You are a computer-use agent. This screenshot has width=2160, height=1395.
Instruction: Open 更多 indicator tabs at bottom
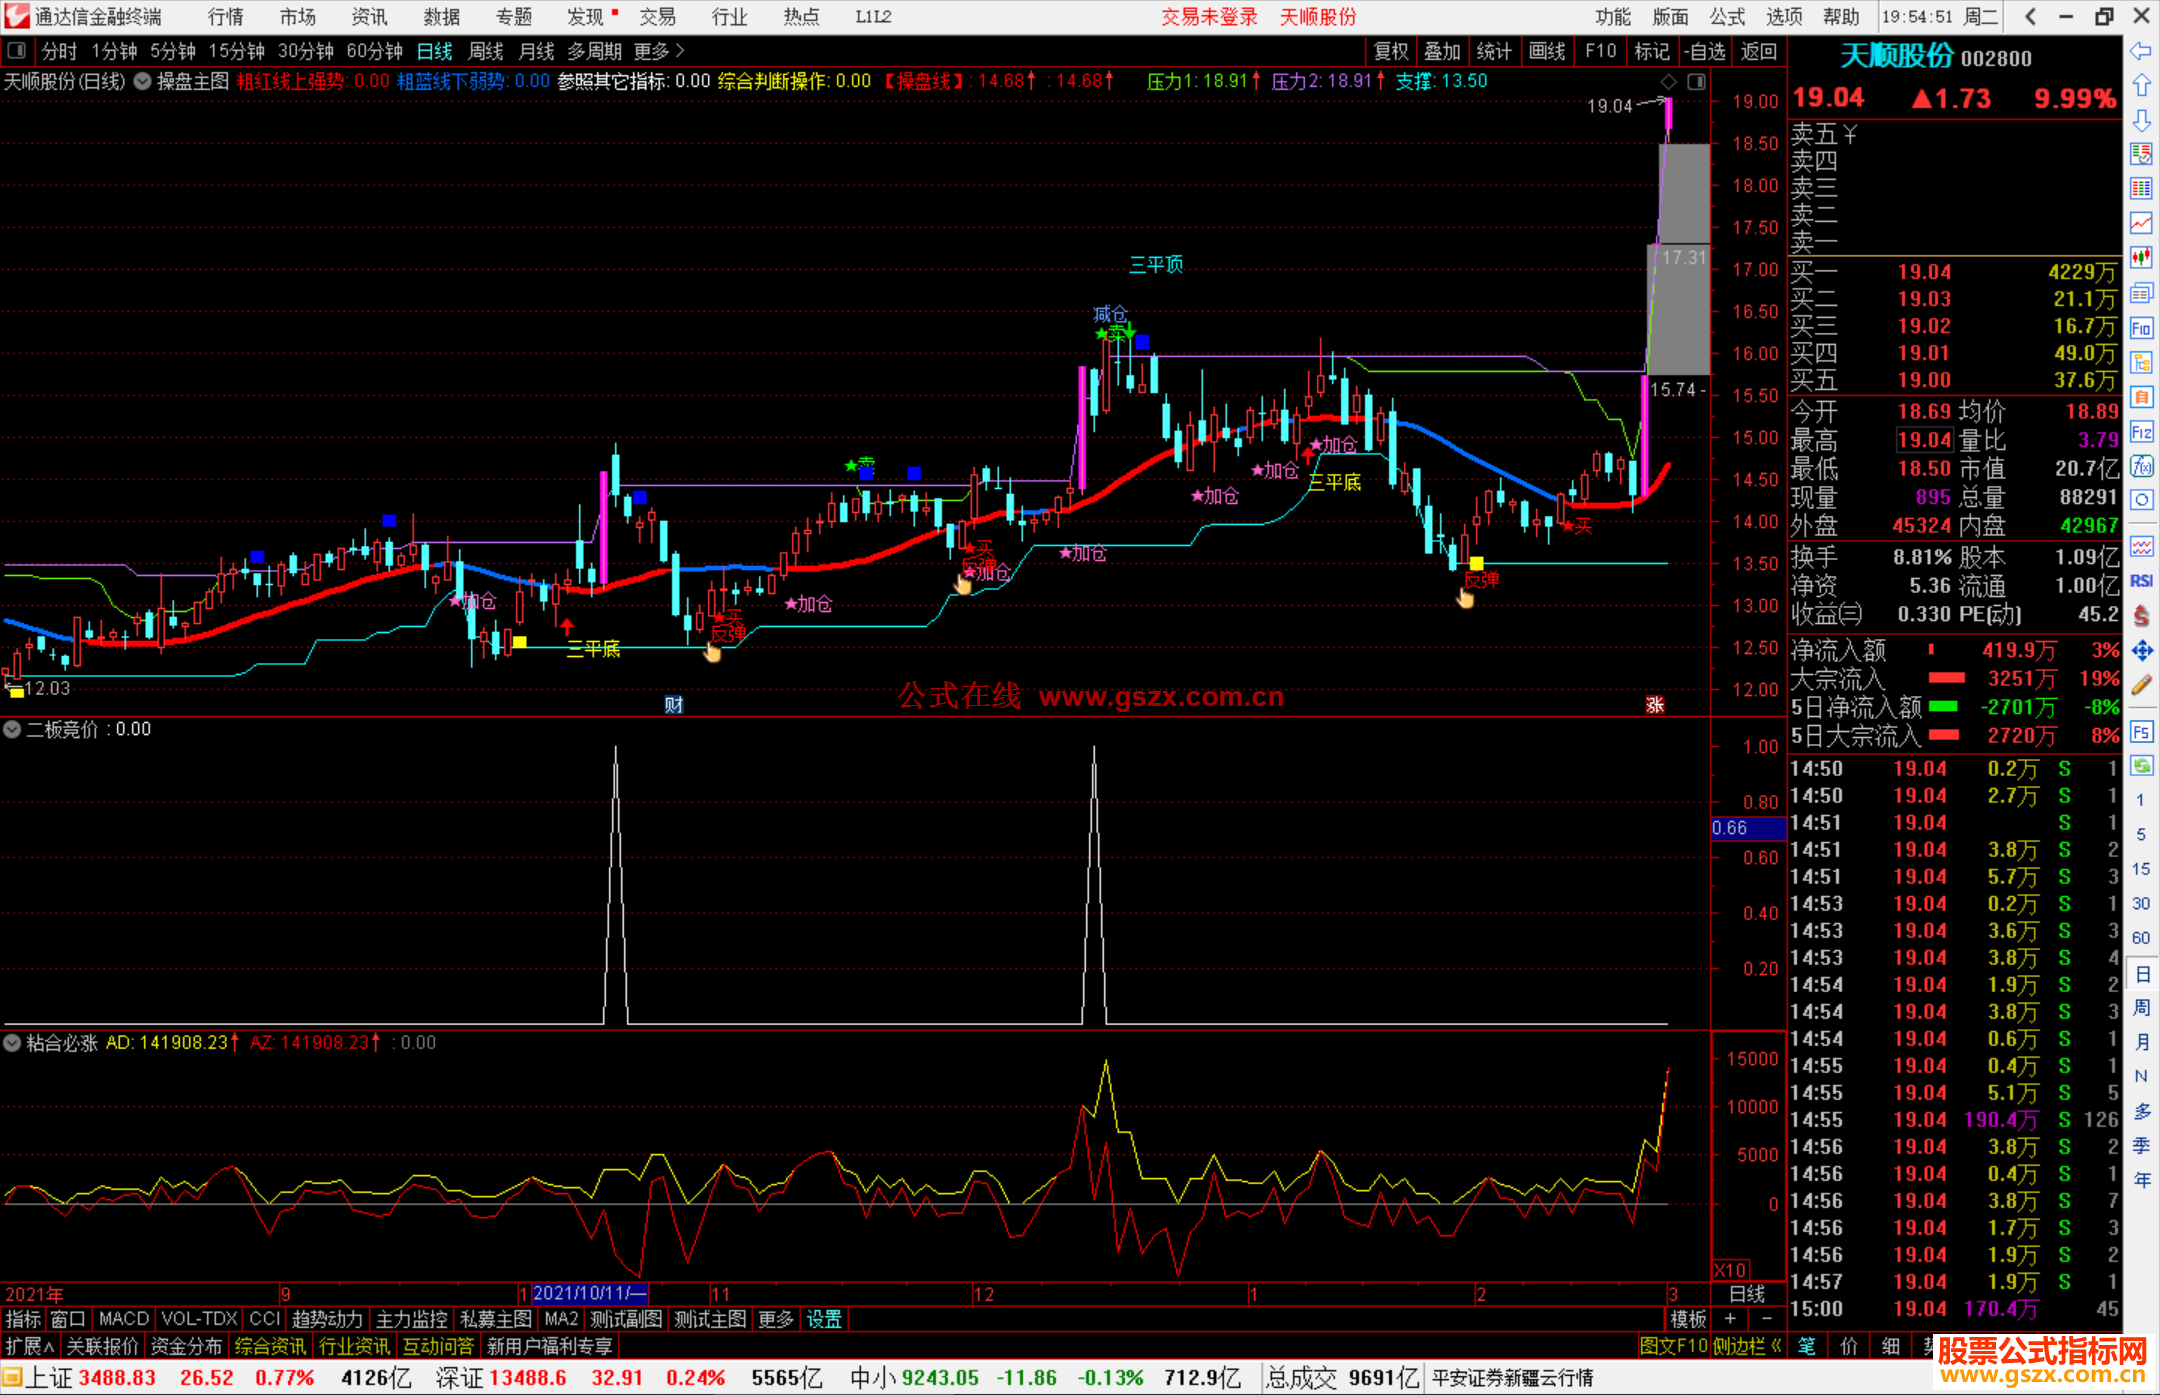coord(776,1319)
